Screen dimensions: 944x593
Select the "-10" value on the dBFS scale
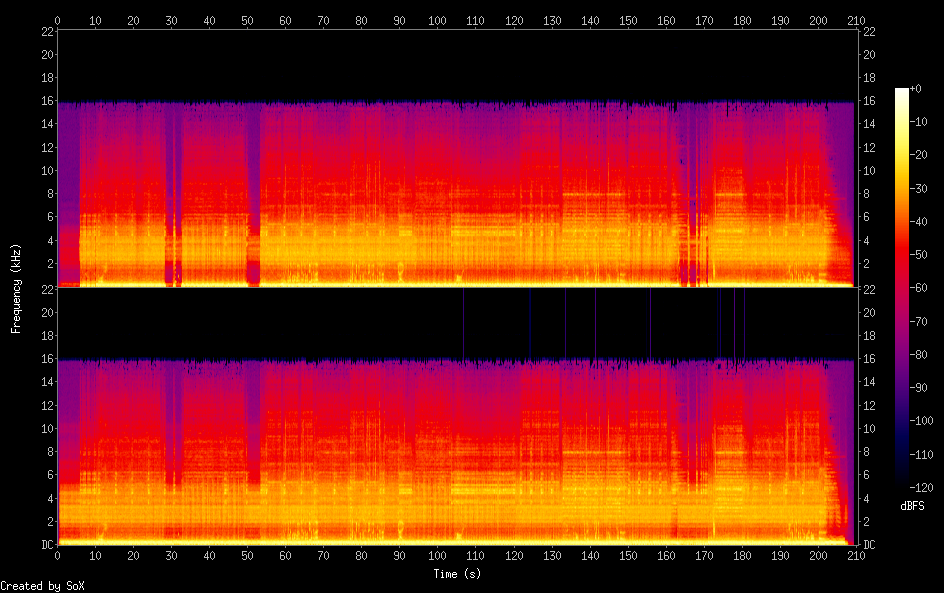coord(918,122)
